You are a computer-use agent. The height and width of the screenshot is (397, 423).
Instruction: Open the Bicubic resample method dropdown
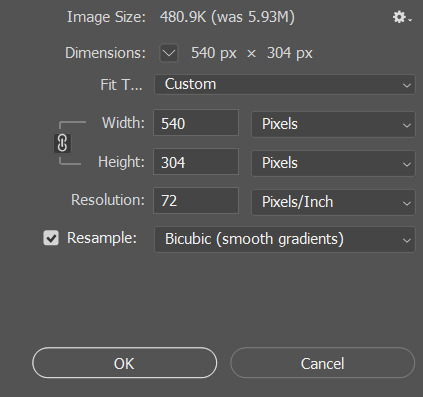coord(285,239)
